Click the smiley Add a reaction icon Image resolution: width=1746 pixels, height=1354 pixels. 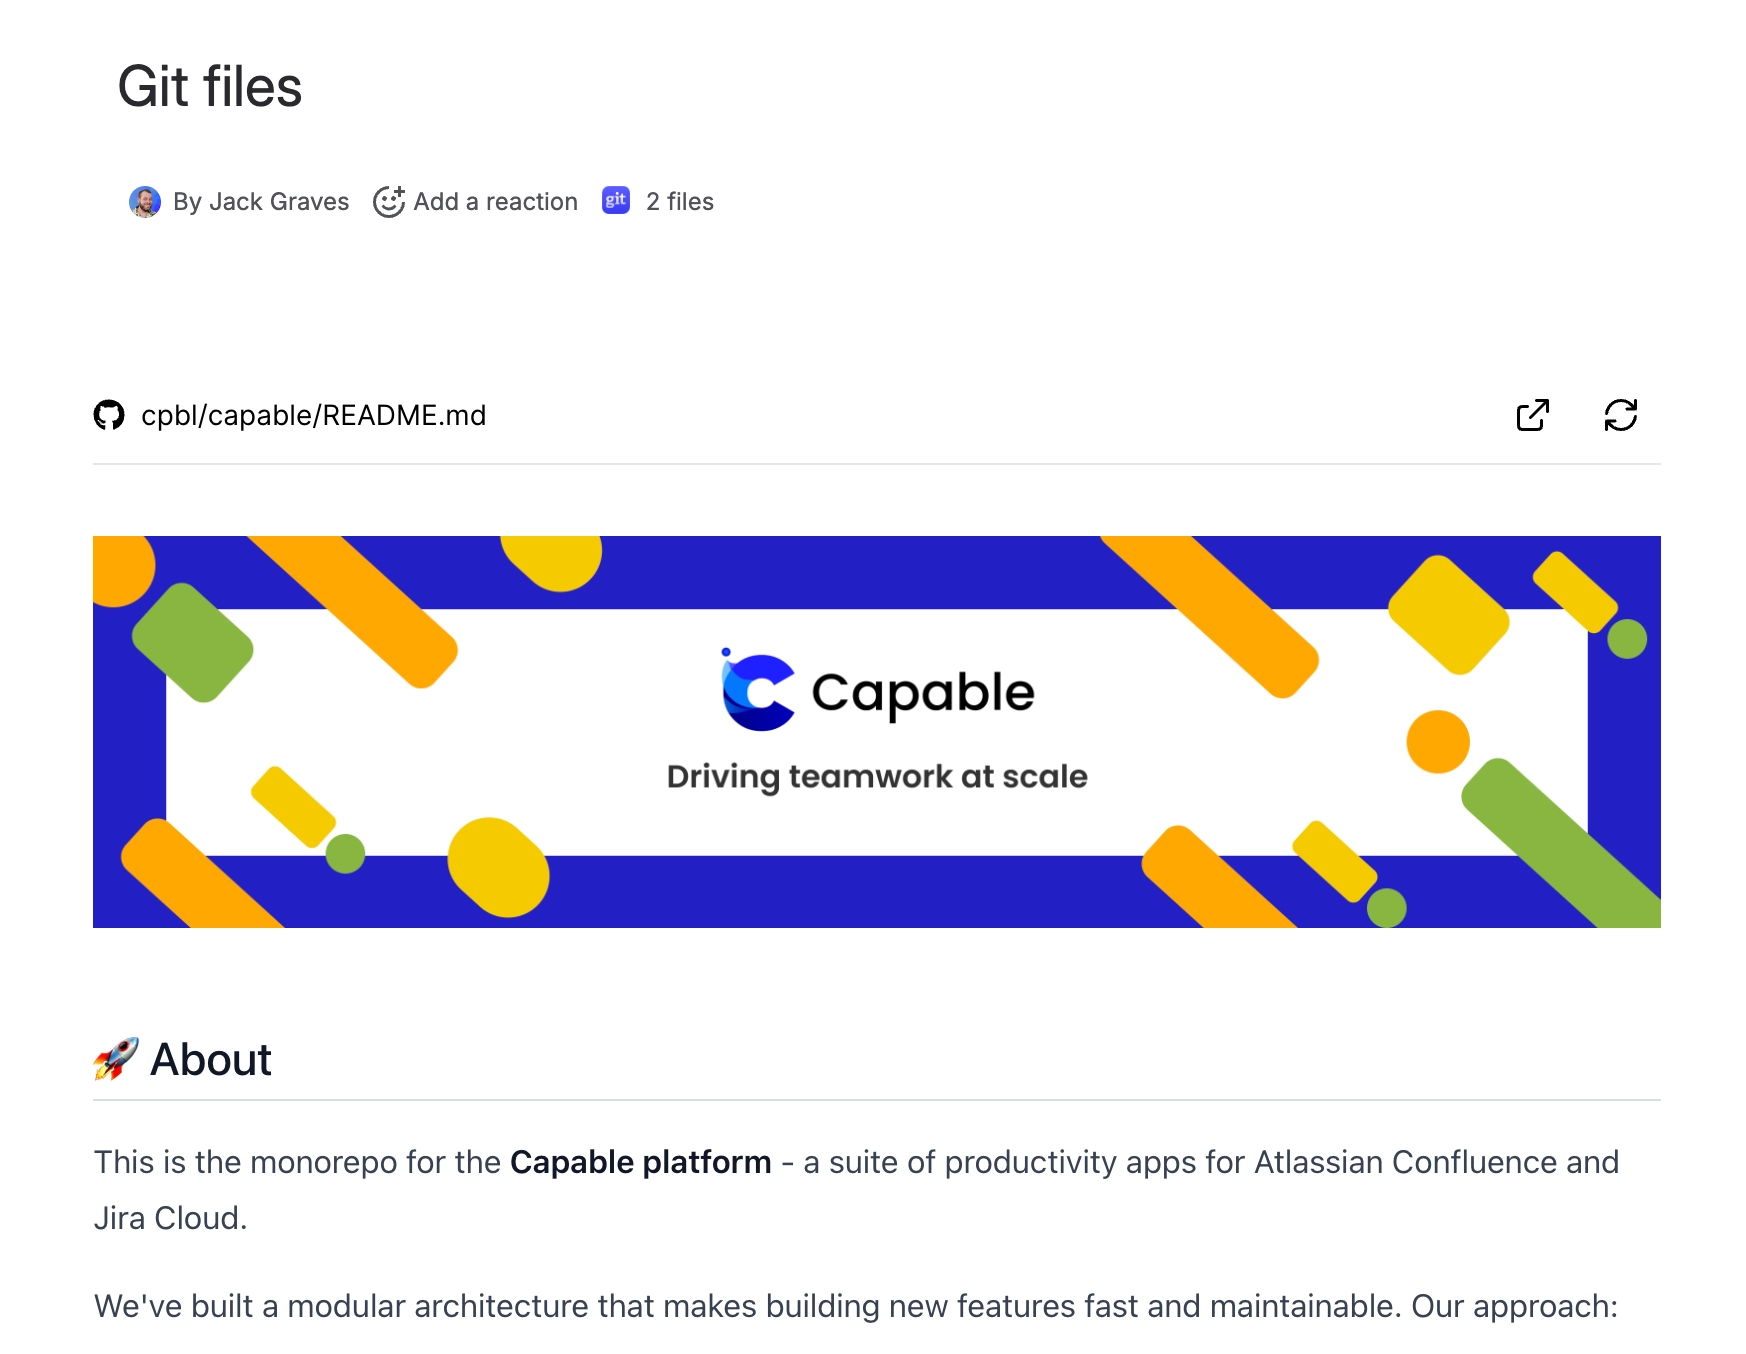(x=389, y=201)
